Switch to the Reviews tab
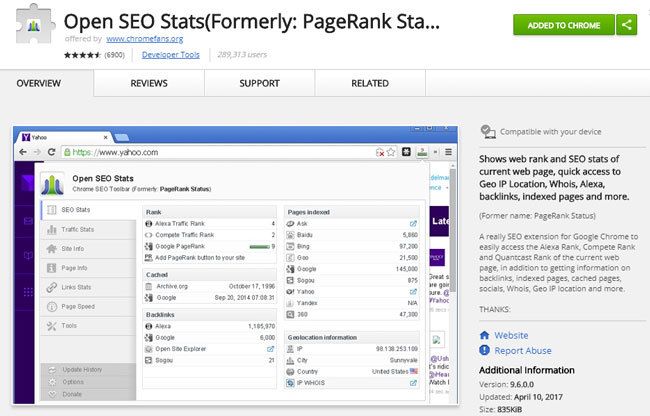The height and width of the screenshot is (416, 650). 149,83
